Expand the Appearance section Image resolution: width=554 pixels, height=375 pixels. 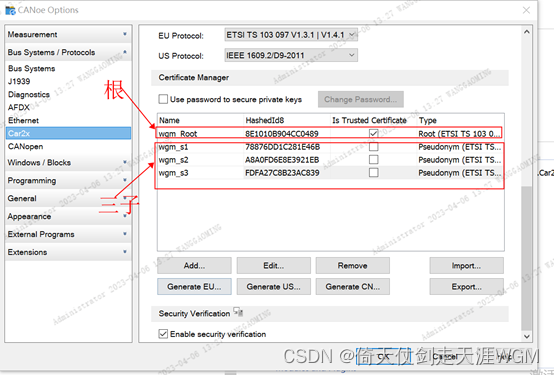(x=68, y=216)
